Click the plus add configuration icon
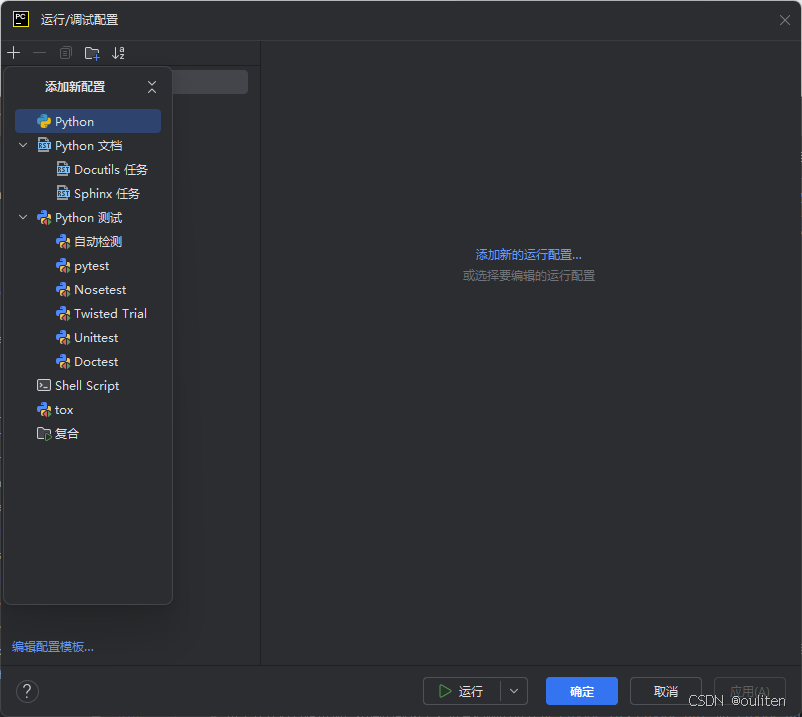This screenshot has height=717, width=802. pyautogui.click(x=14, y=53)
